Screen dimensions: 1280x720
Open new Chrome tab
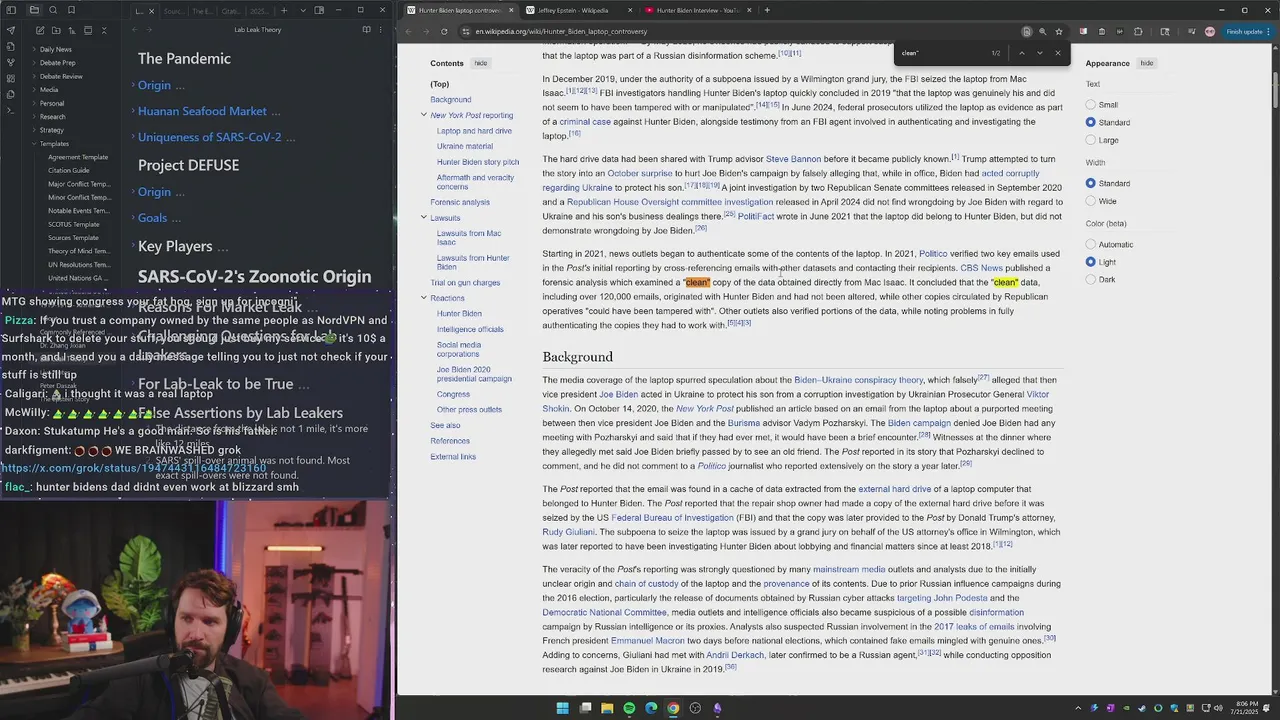click(767, 10)
